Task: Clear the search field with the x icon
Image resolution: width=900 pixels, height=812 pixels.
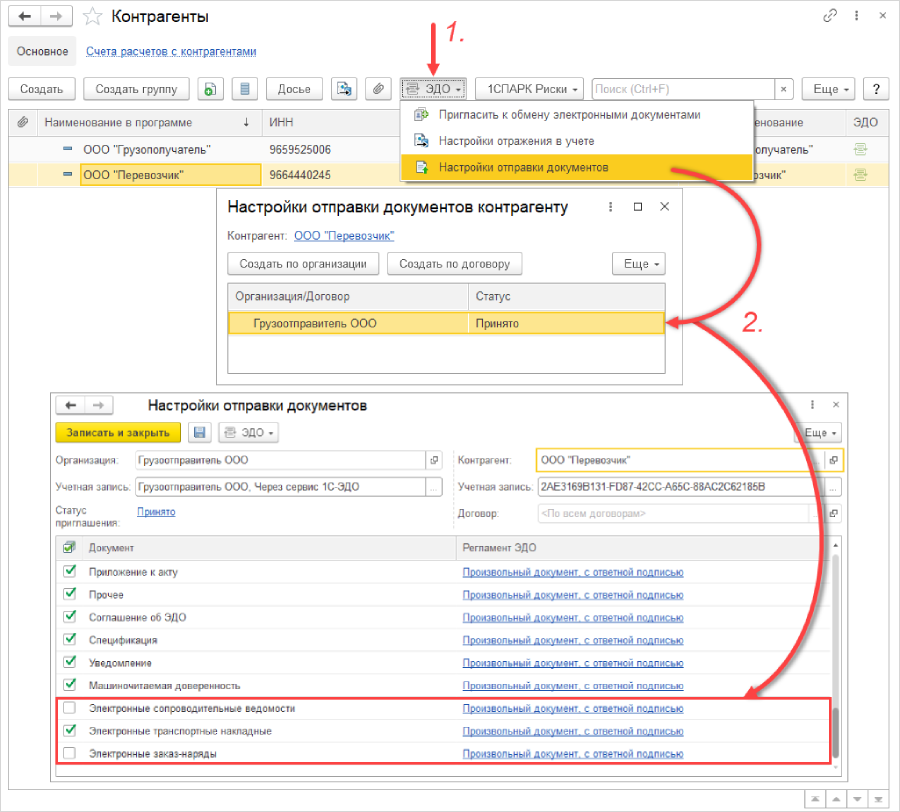Action: 783,89
